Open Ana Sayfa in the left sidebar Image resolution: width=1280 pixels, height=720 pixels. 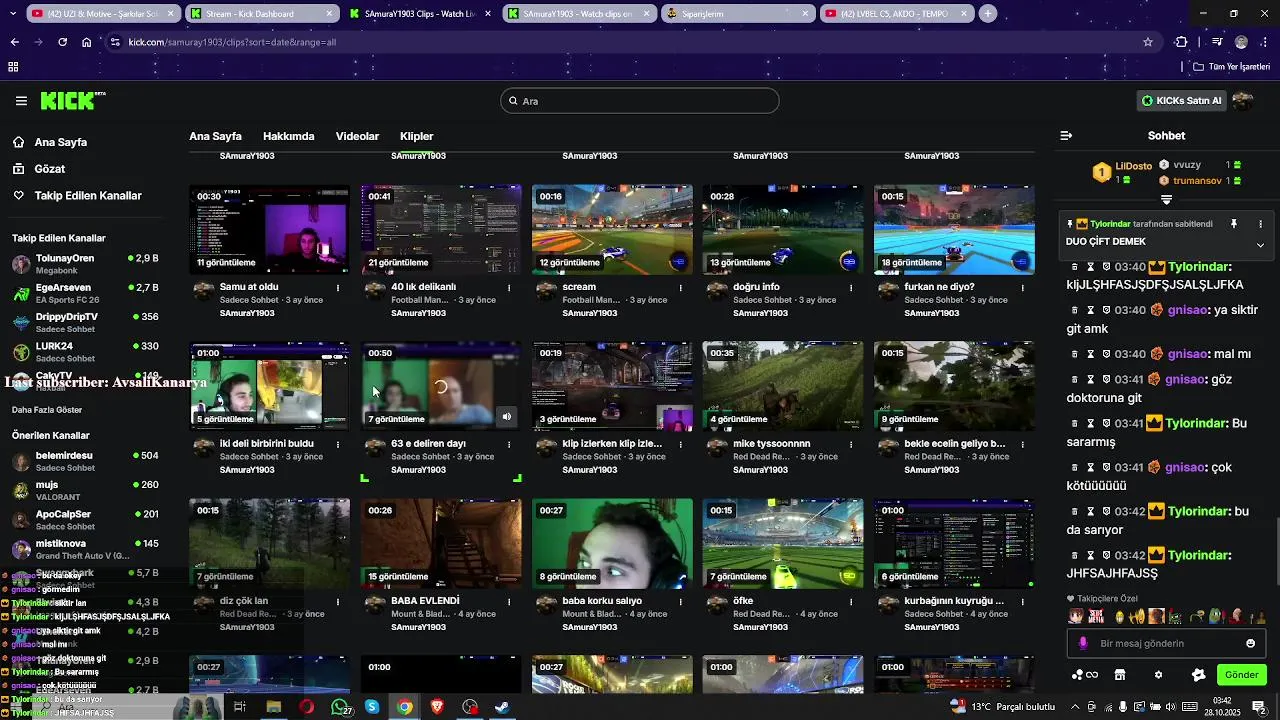(x=60, y=142)
